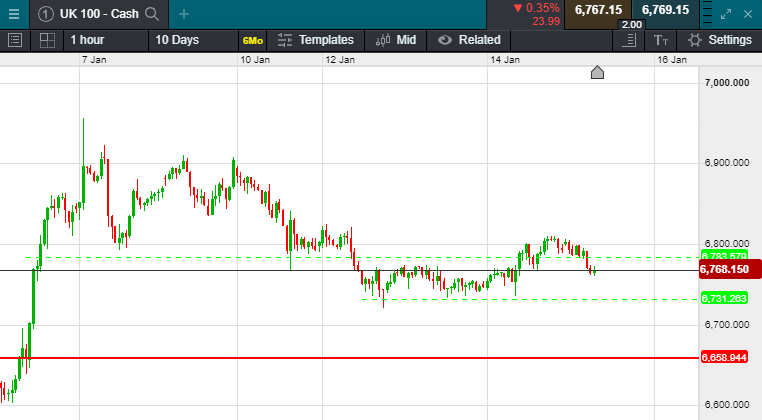Open the Mid price type dropdown
This screenshot has height=420, width=762.
396,40
